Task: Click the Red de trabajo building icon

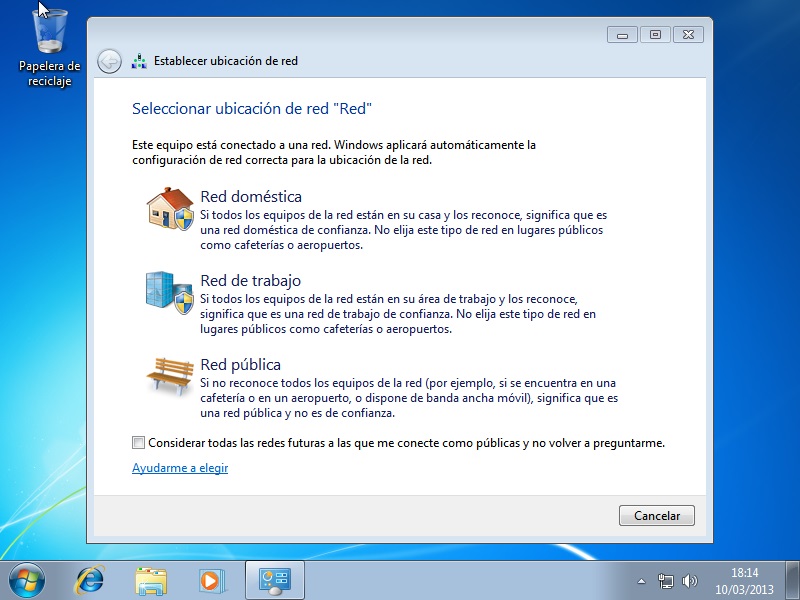Action: pos(170,292)
